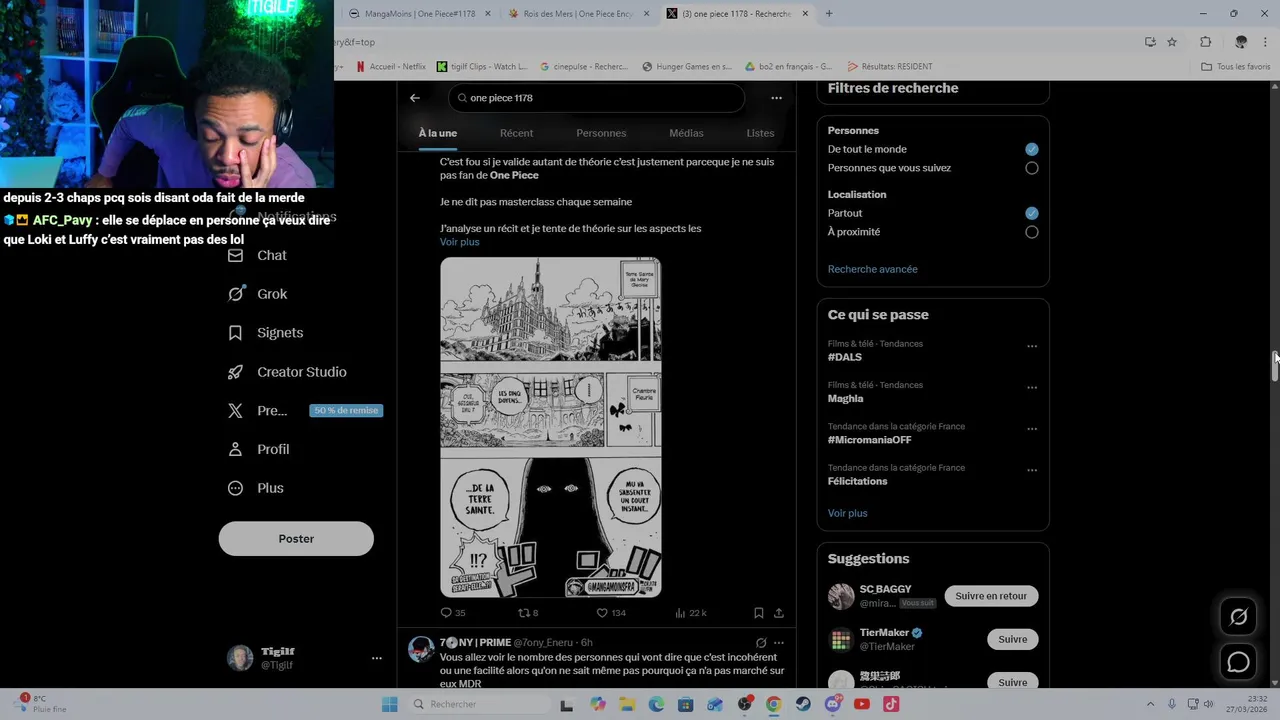Reply to the manga post with 35 comments
Viewport: 1280px width, 720px height.
point(453,613)
